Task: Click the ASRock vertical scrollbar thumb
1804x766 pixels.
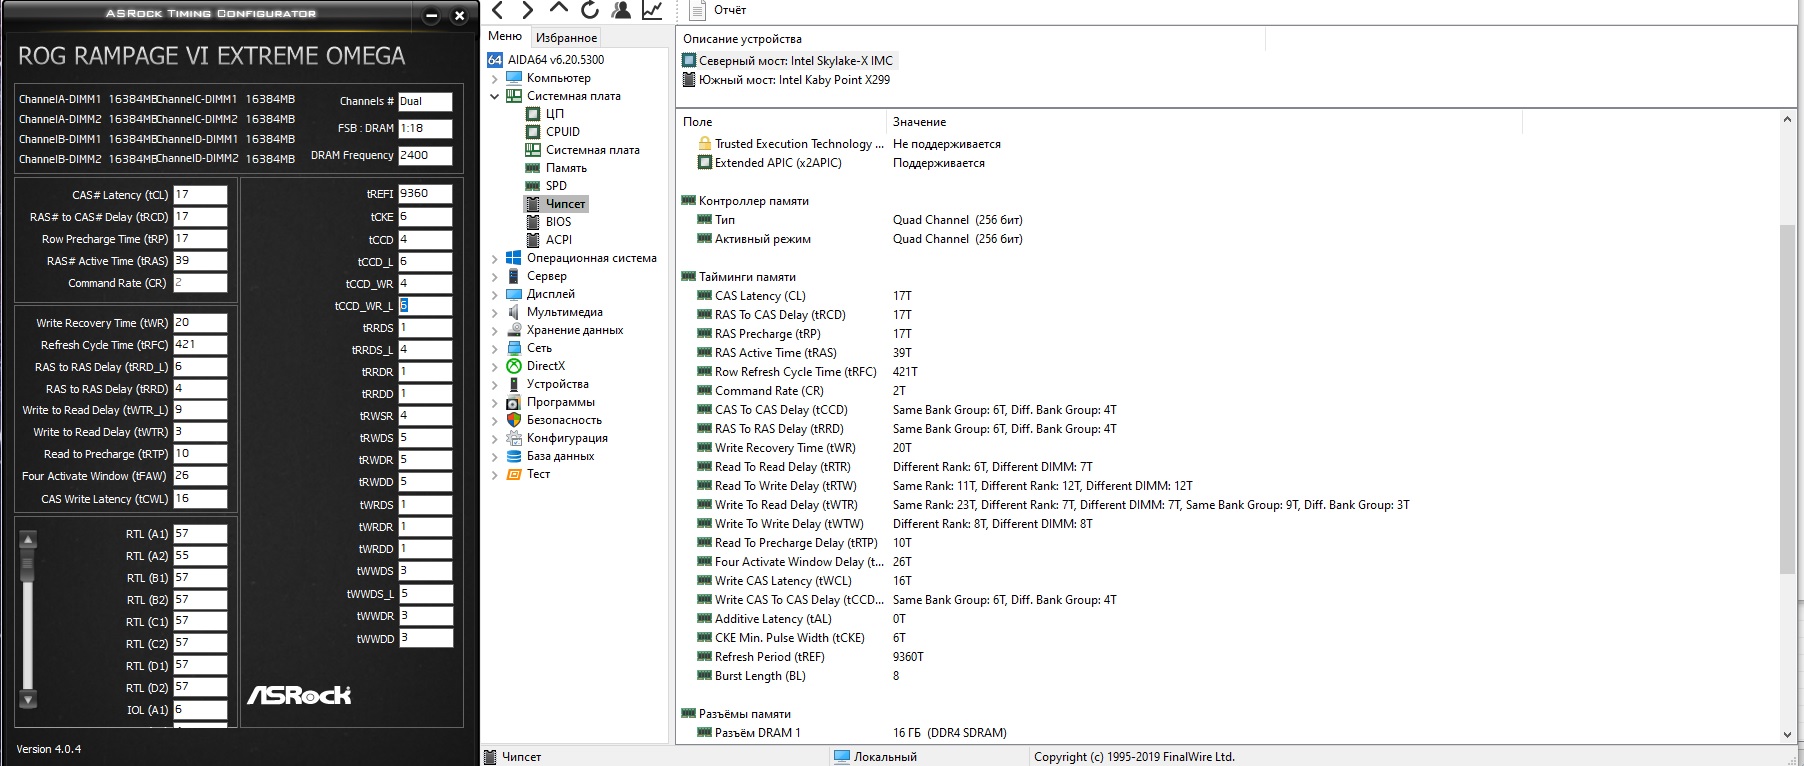Action: 28,567
